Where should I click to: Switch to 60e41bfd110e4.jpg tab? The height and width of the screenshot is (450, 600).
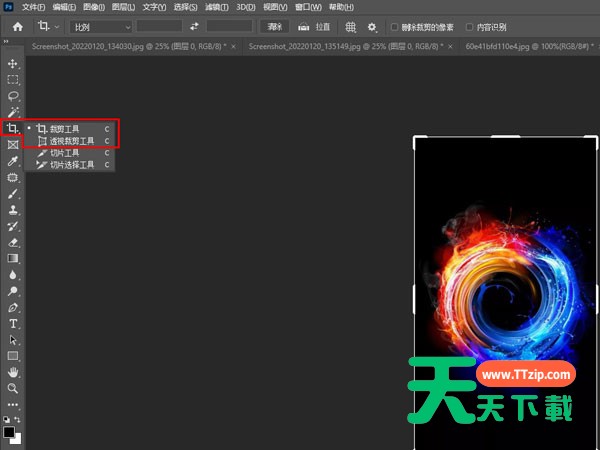point(530,46)
